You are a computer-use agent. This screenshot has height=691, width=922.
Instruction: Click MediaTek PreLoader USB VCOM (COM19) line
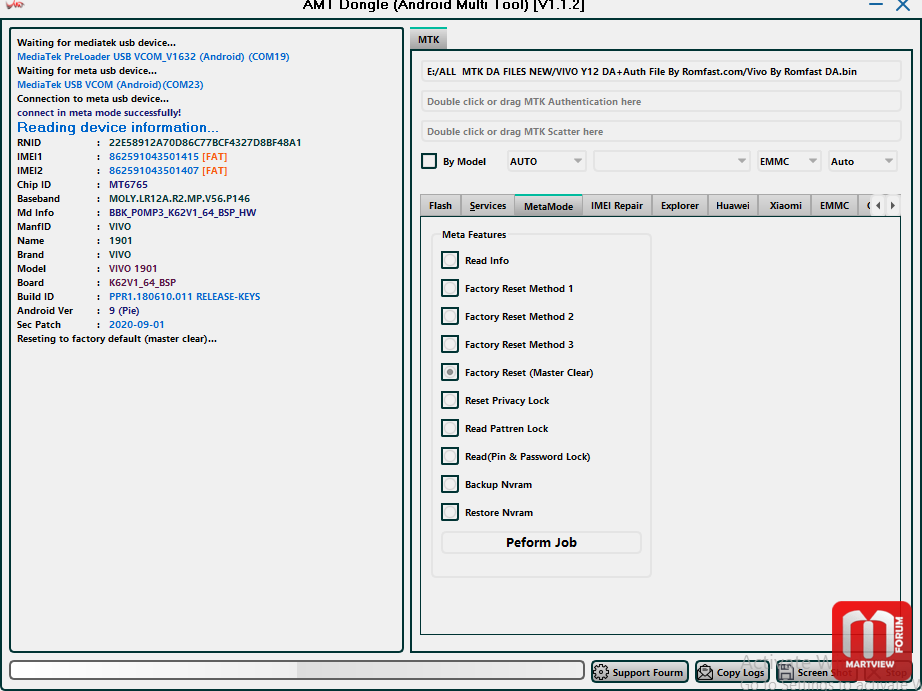coord(153,56)
